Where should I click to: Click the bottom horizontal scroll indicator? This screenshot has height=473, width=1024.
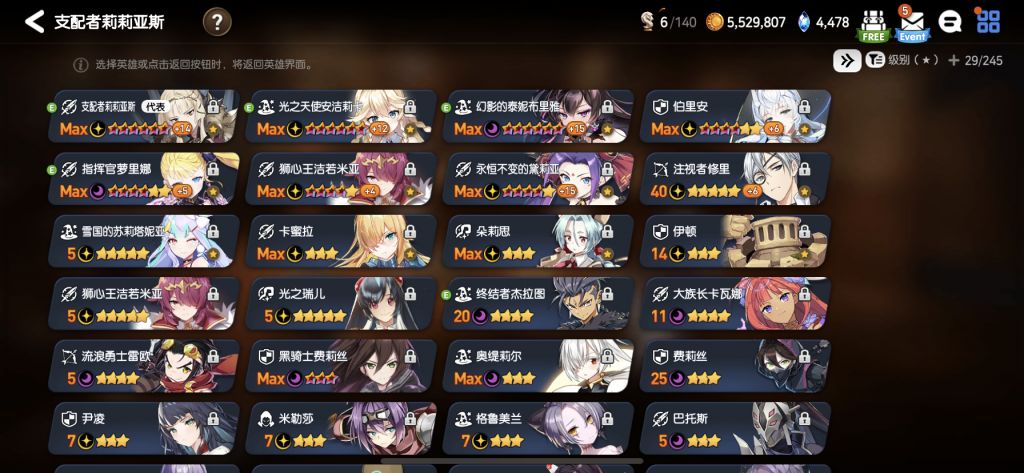click(511, 461)
